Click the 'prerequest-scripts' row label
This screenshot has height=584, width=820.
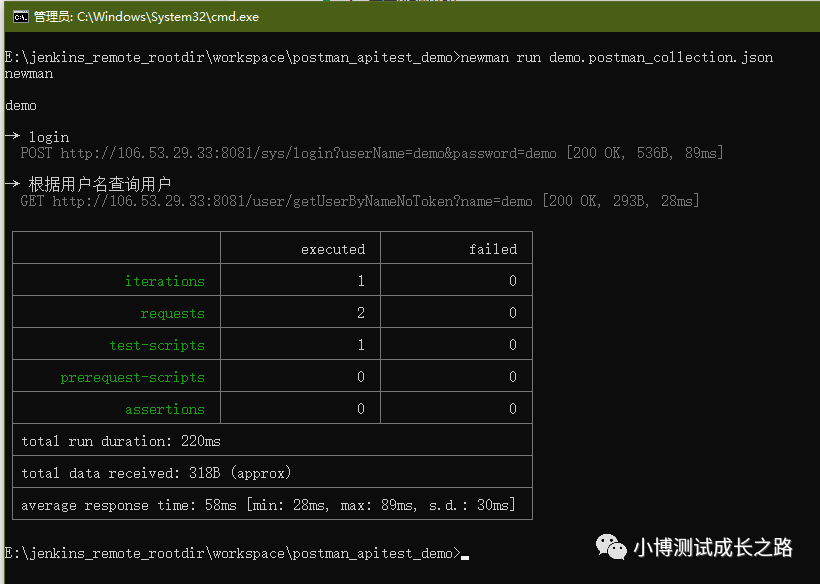coord(132,377)
